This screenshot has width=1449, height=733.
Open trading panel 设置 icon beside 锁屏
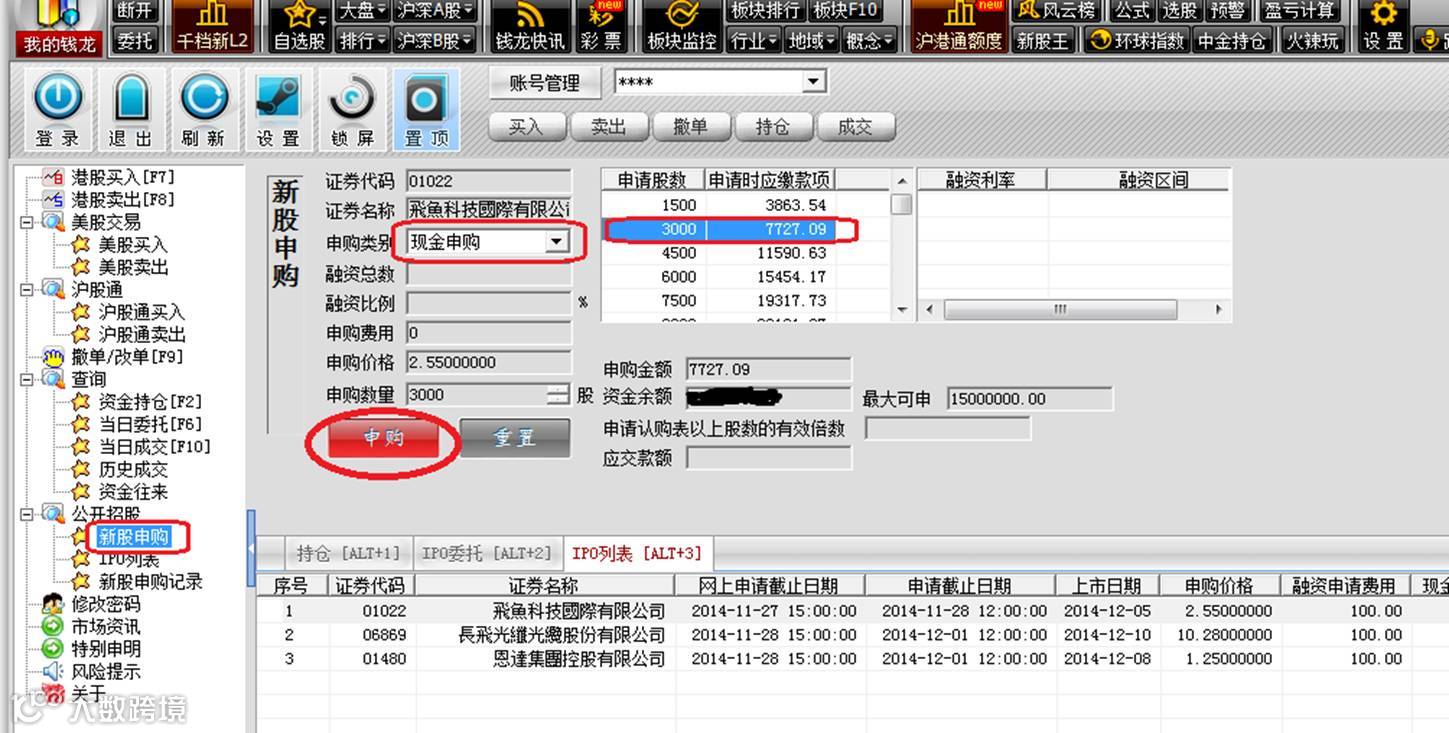278,109
